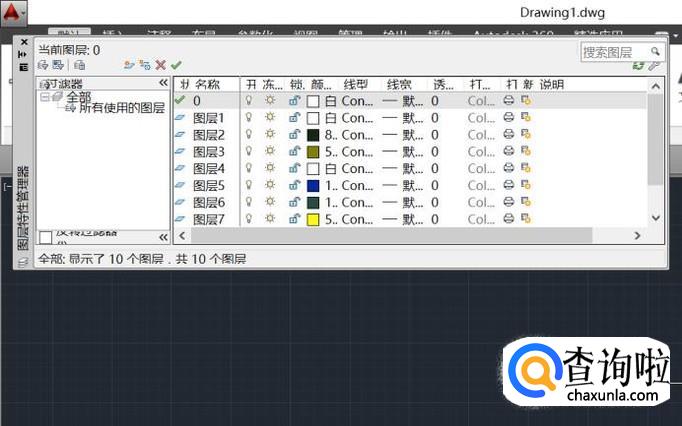Sort by 线型 column header
The height and width of the screenshot is (426, 682).
pos(356,84)
